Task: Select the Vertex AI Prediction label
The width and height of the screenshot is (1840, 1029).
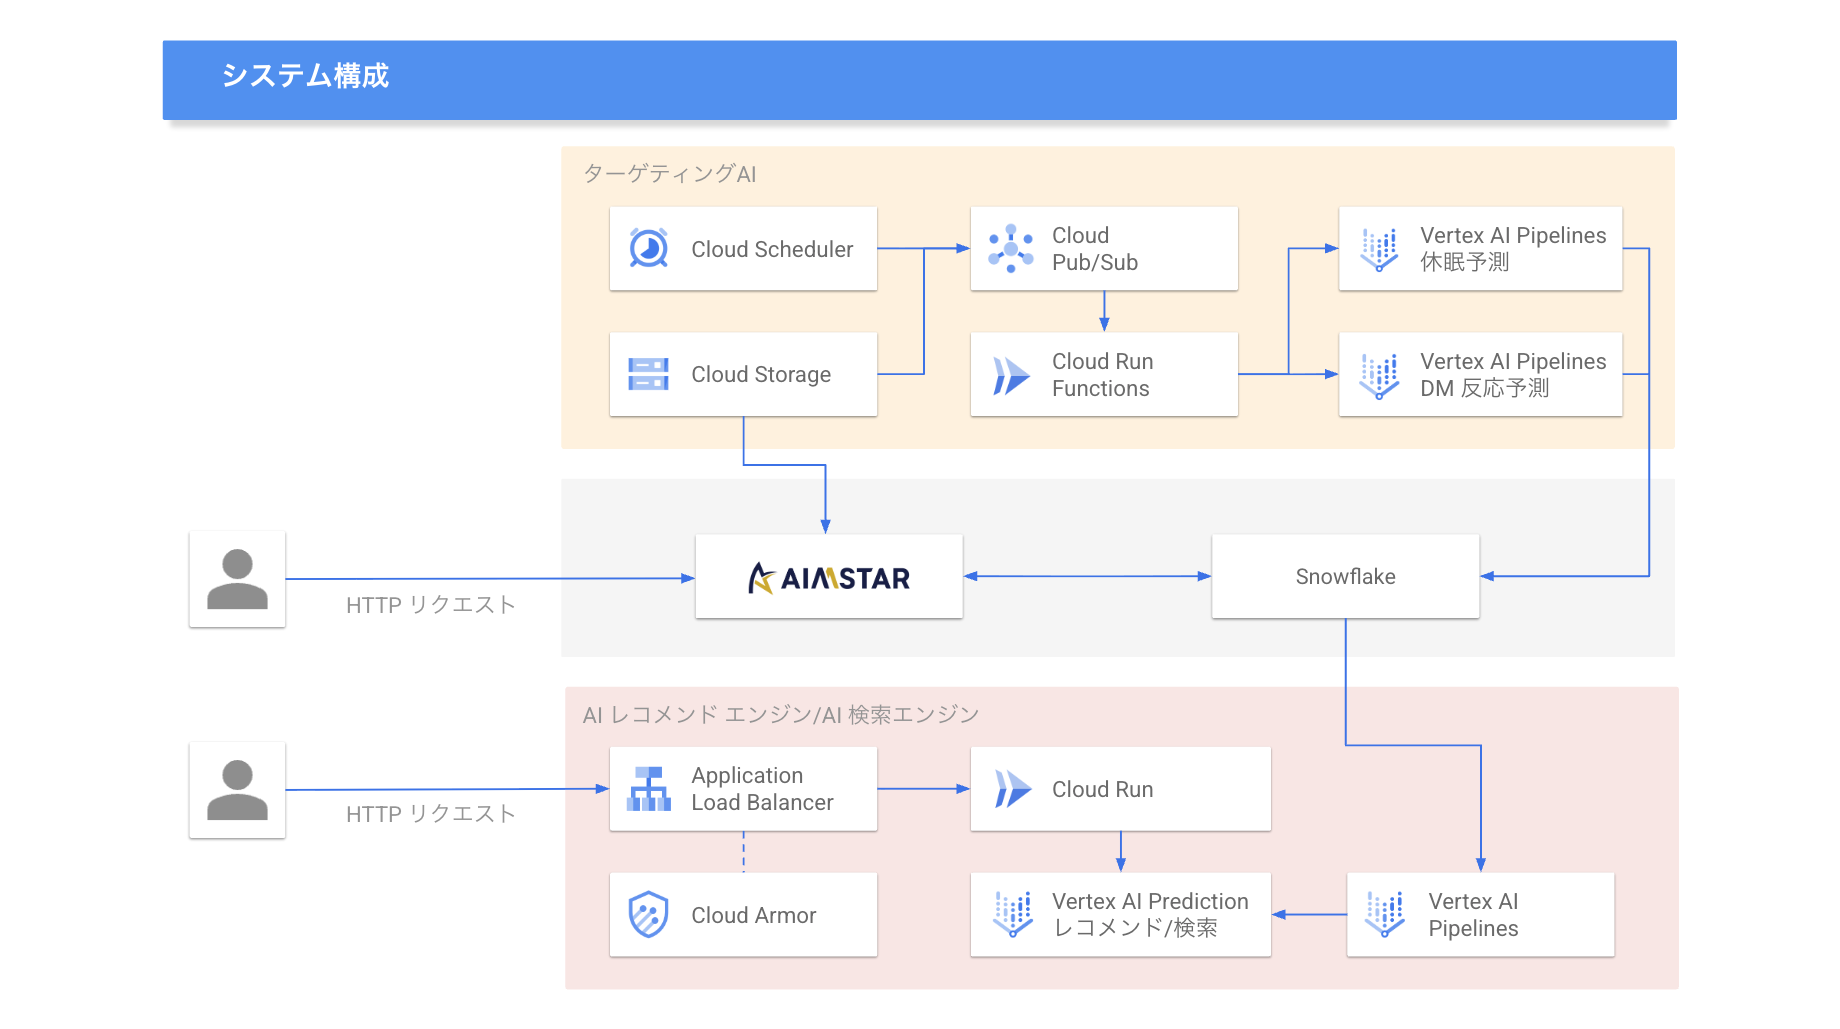Action: pos(1150,901)
